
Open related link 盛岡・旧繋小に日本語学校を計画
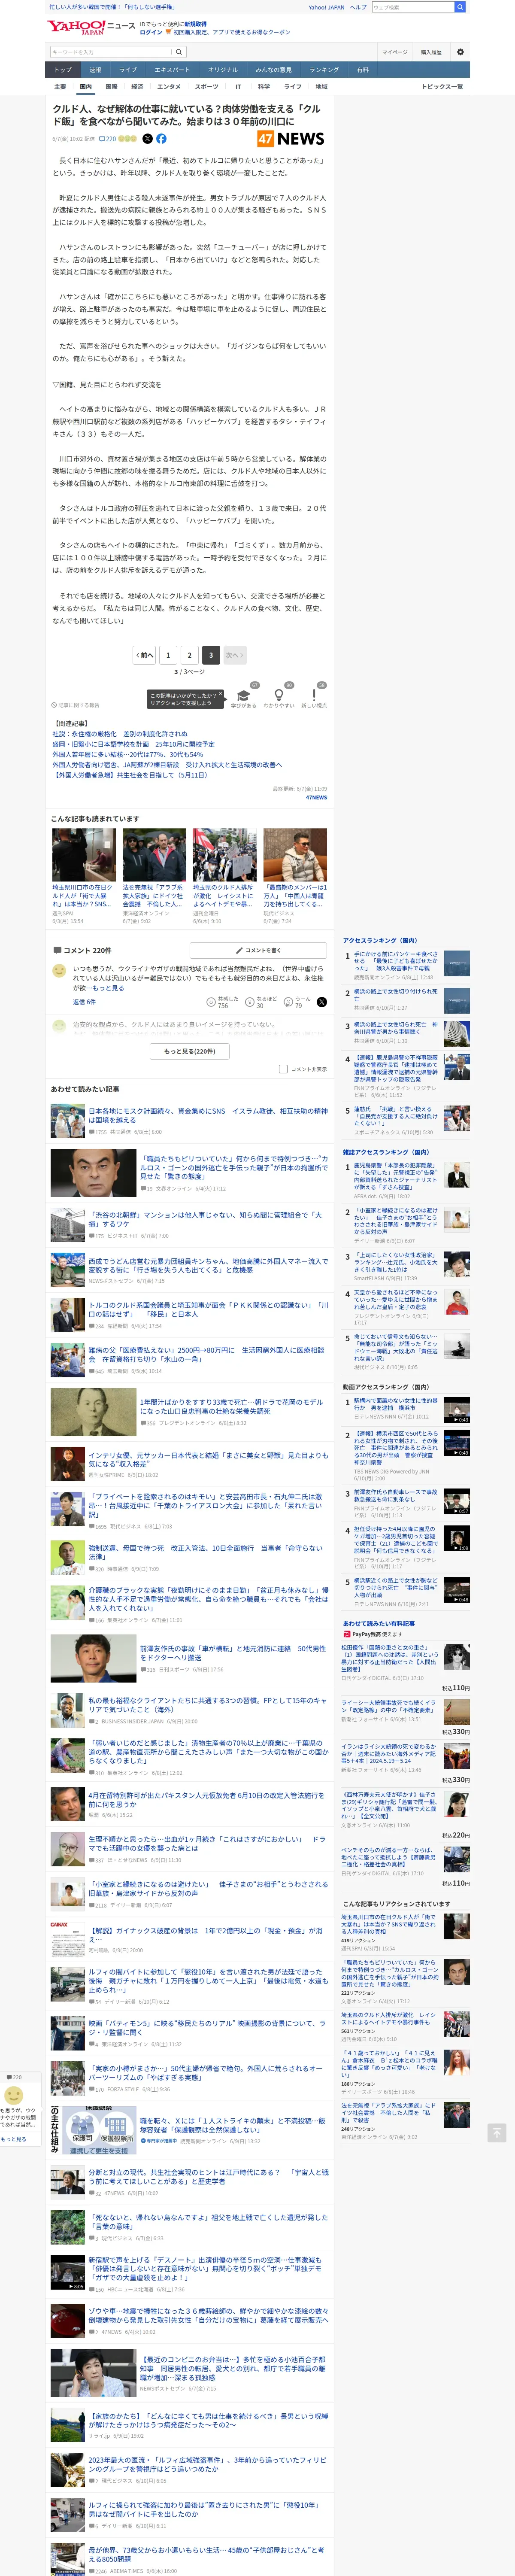[x=133, y=744]
